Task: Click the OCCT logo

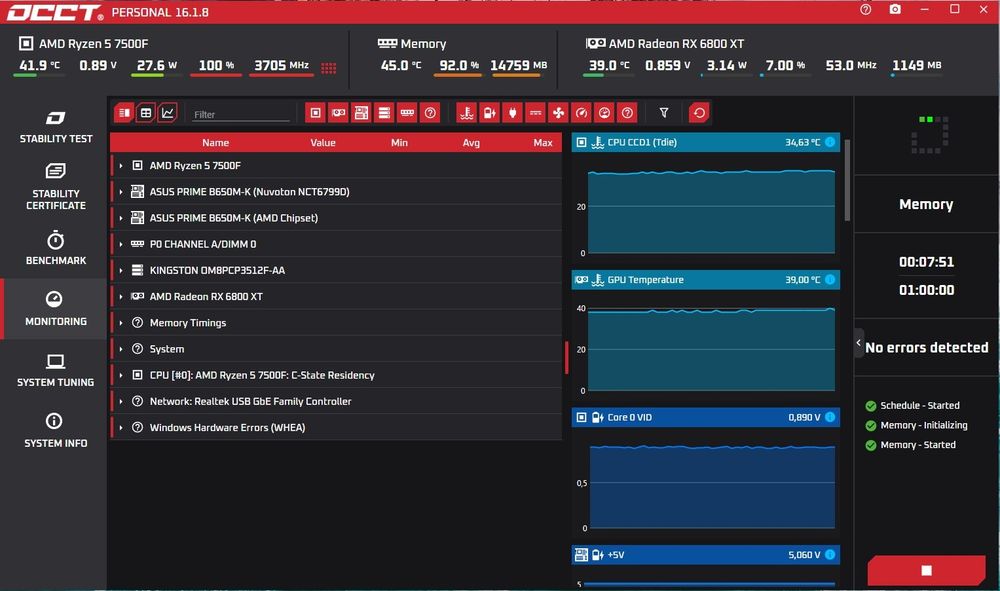Action: (55, 12)
